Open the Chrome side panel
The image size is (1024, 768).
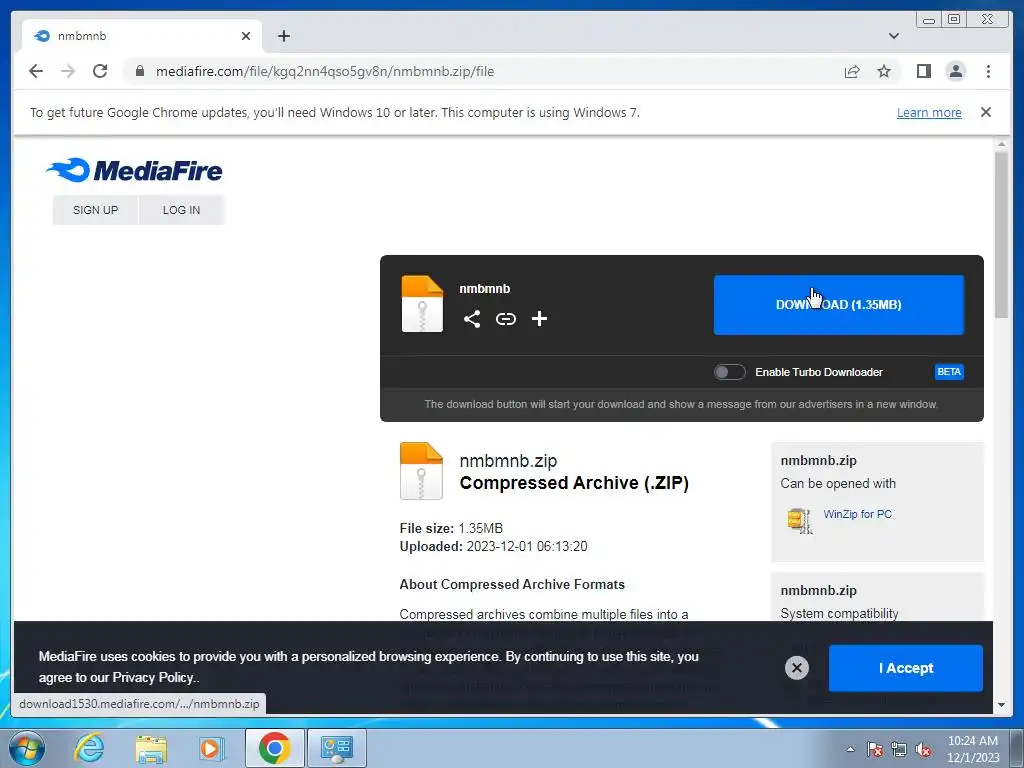[923, 71]
